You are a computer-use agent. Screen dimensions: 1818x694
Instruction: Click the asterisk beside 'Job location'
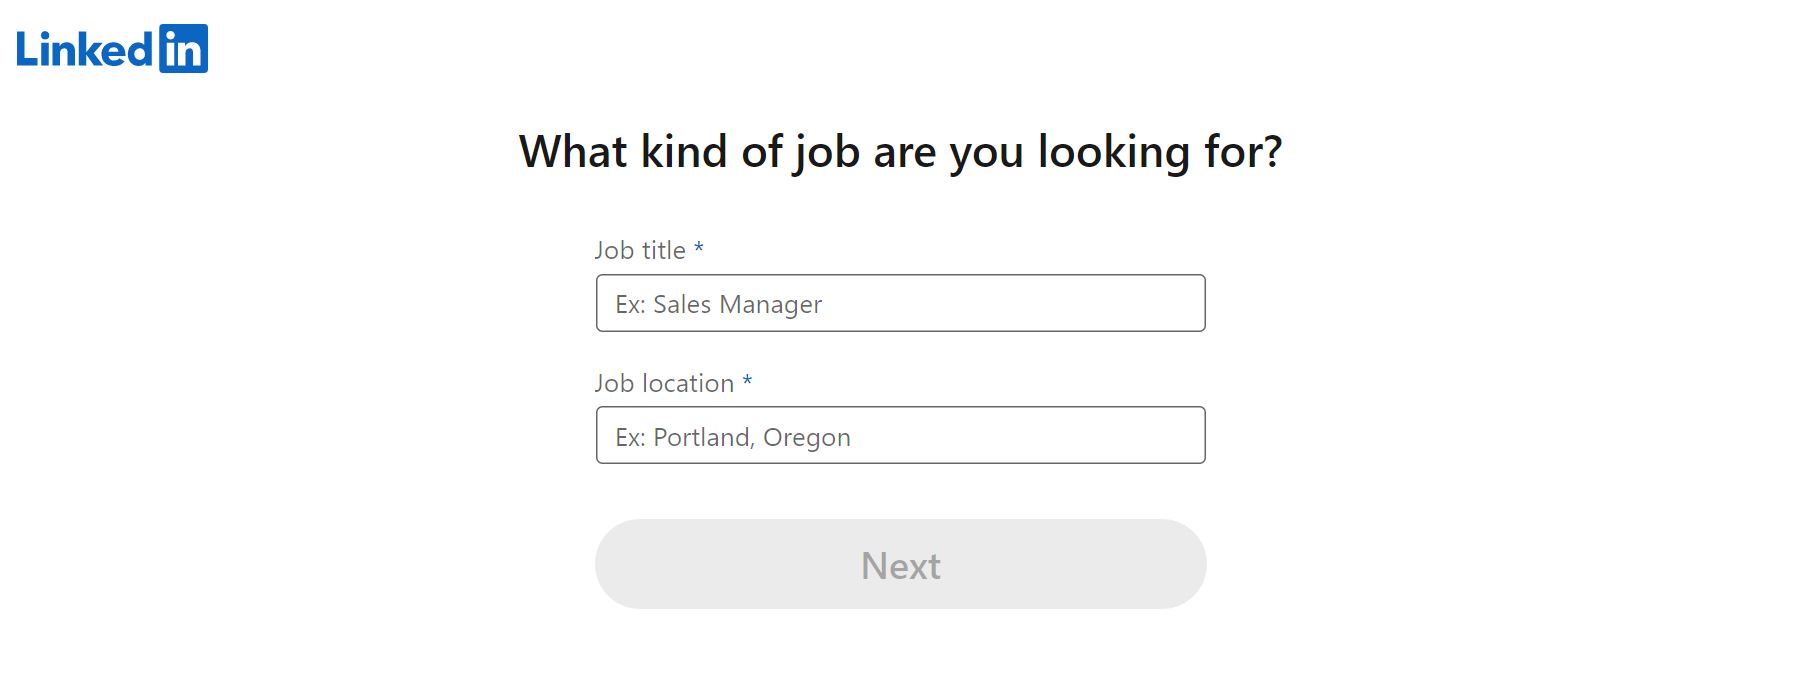748,383
